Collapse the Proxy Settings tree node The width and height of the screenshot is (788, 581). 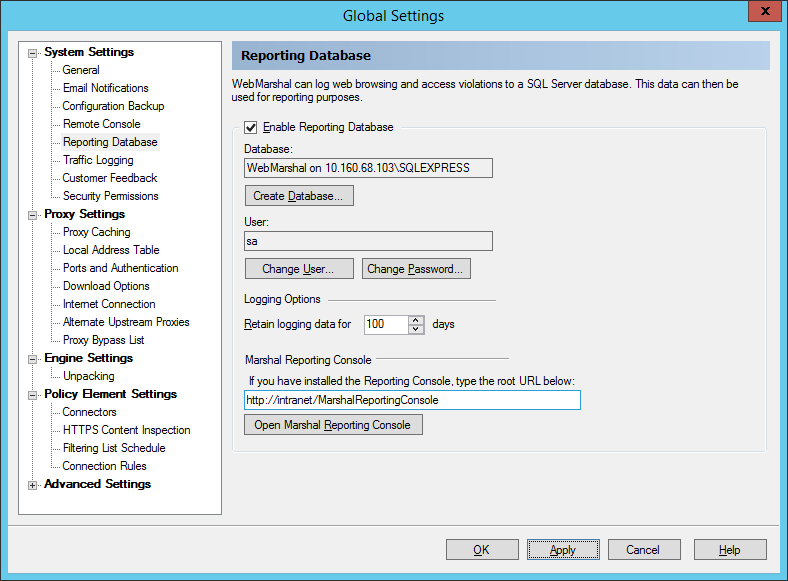33,214
